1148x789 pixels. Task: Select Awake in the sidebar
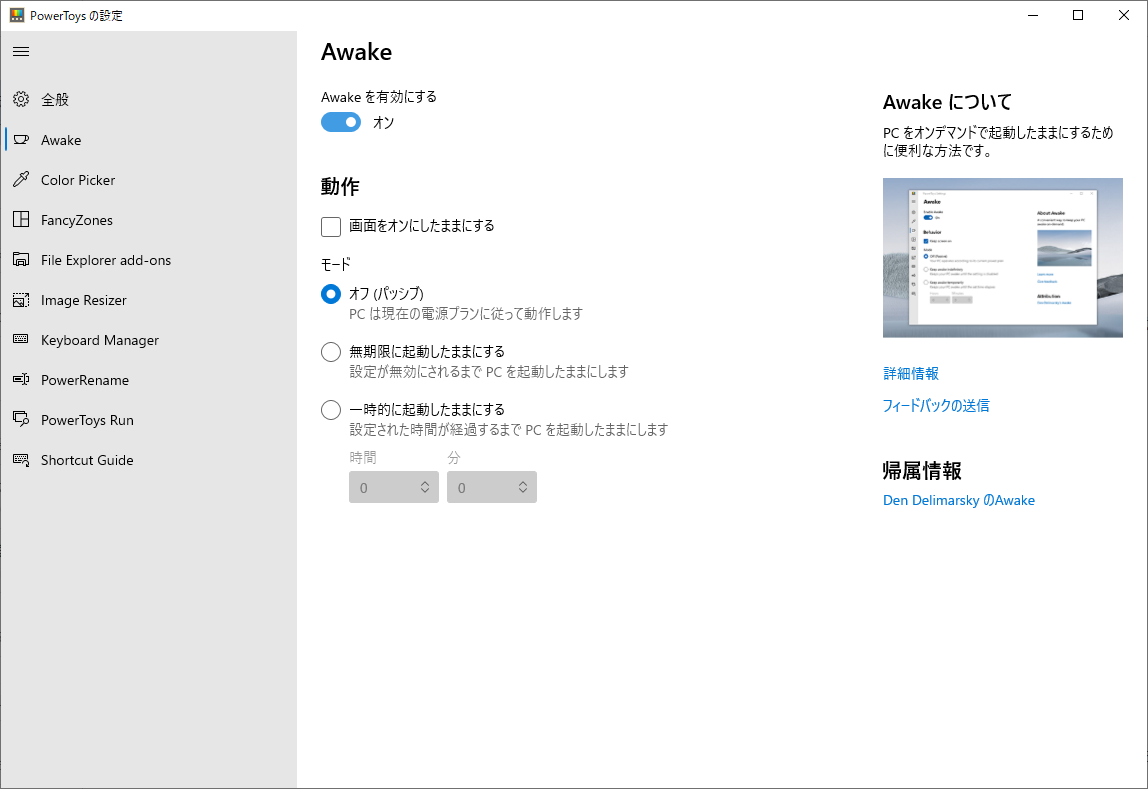click(149, 140)
